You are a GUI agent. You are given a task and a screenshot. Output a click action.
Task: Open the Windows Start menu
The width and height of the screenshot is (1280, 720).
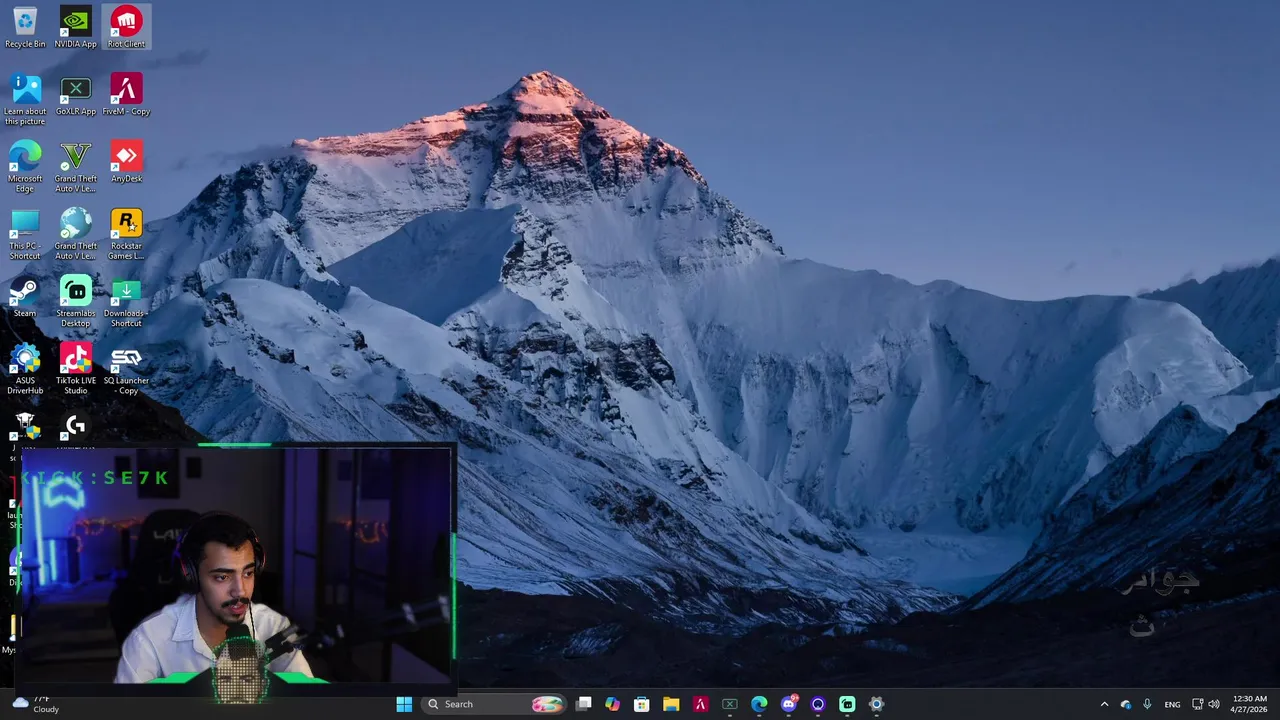click(404, 704)
